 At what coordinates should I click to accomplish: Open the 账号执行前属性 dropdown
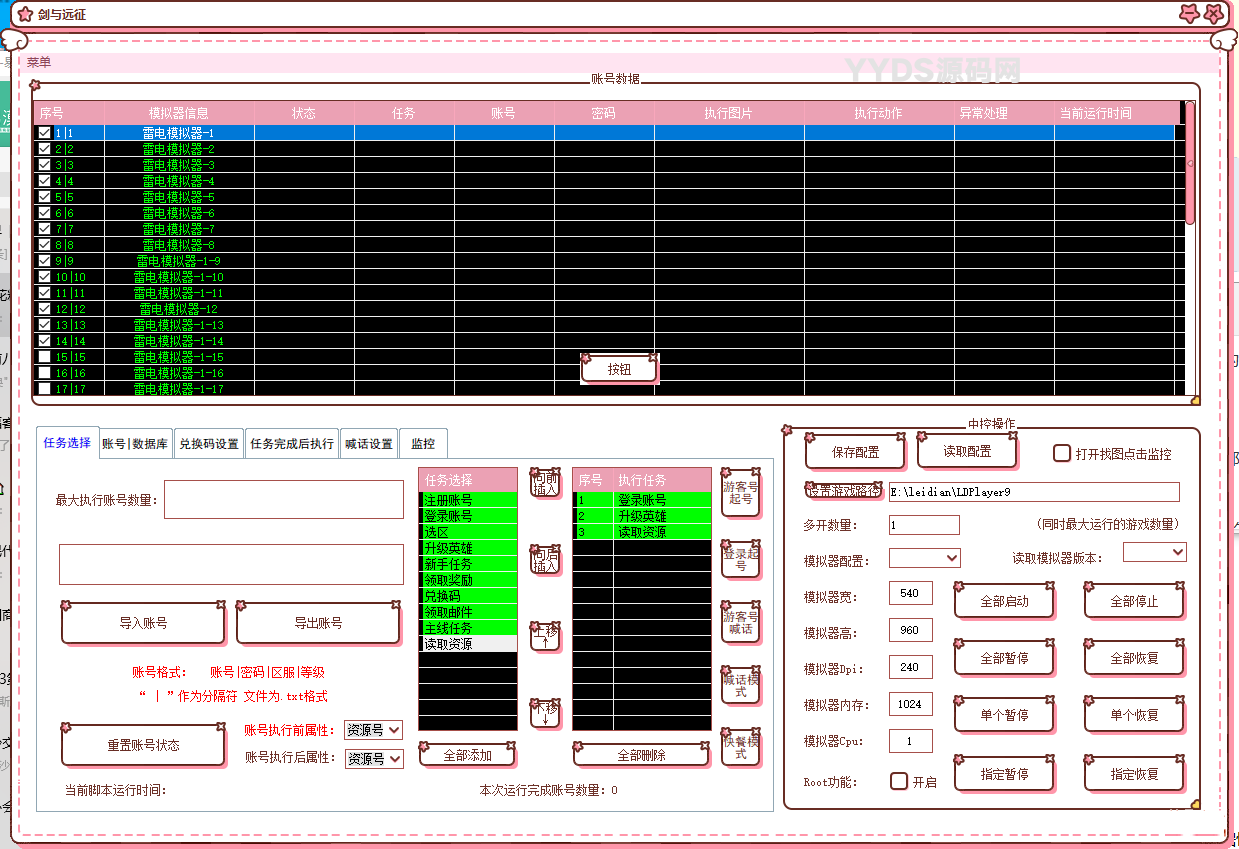373,730
